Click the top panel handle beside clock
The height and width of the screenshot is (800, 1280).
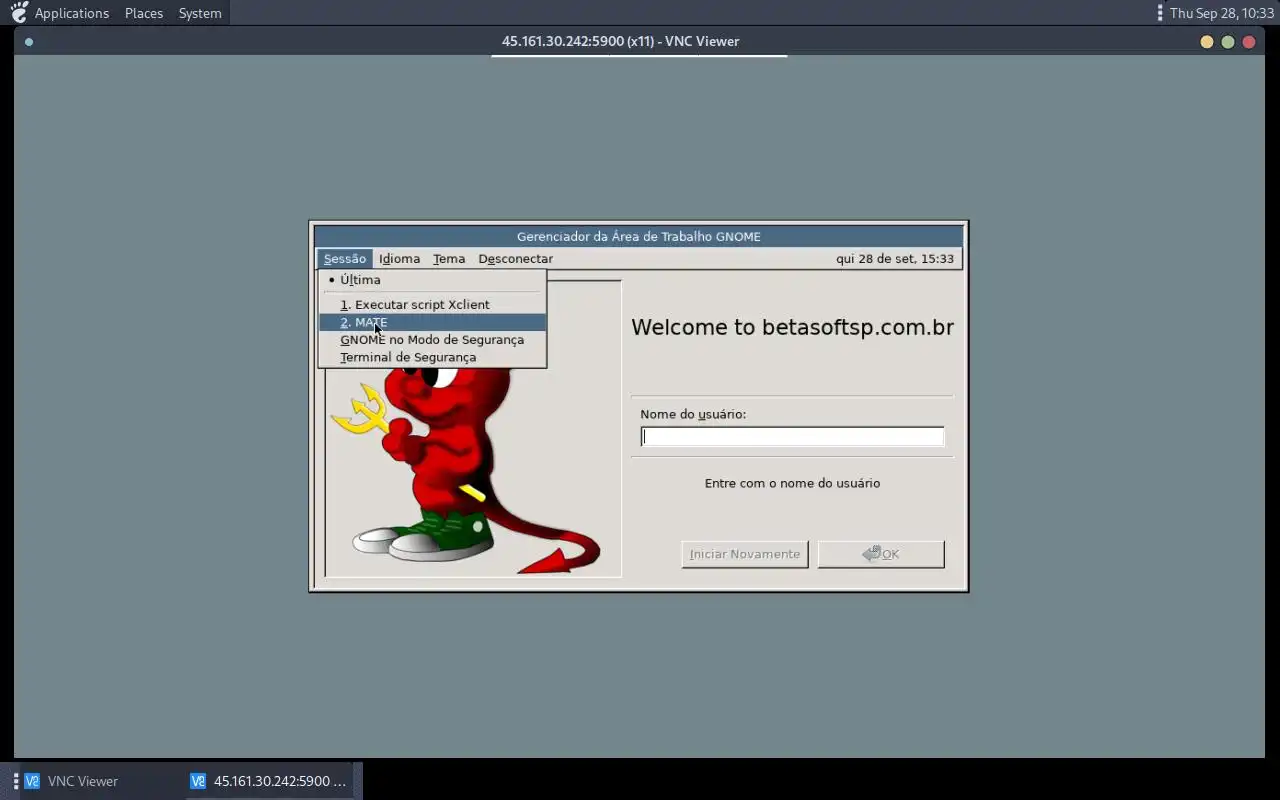click(x=1160, y=13)
